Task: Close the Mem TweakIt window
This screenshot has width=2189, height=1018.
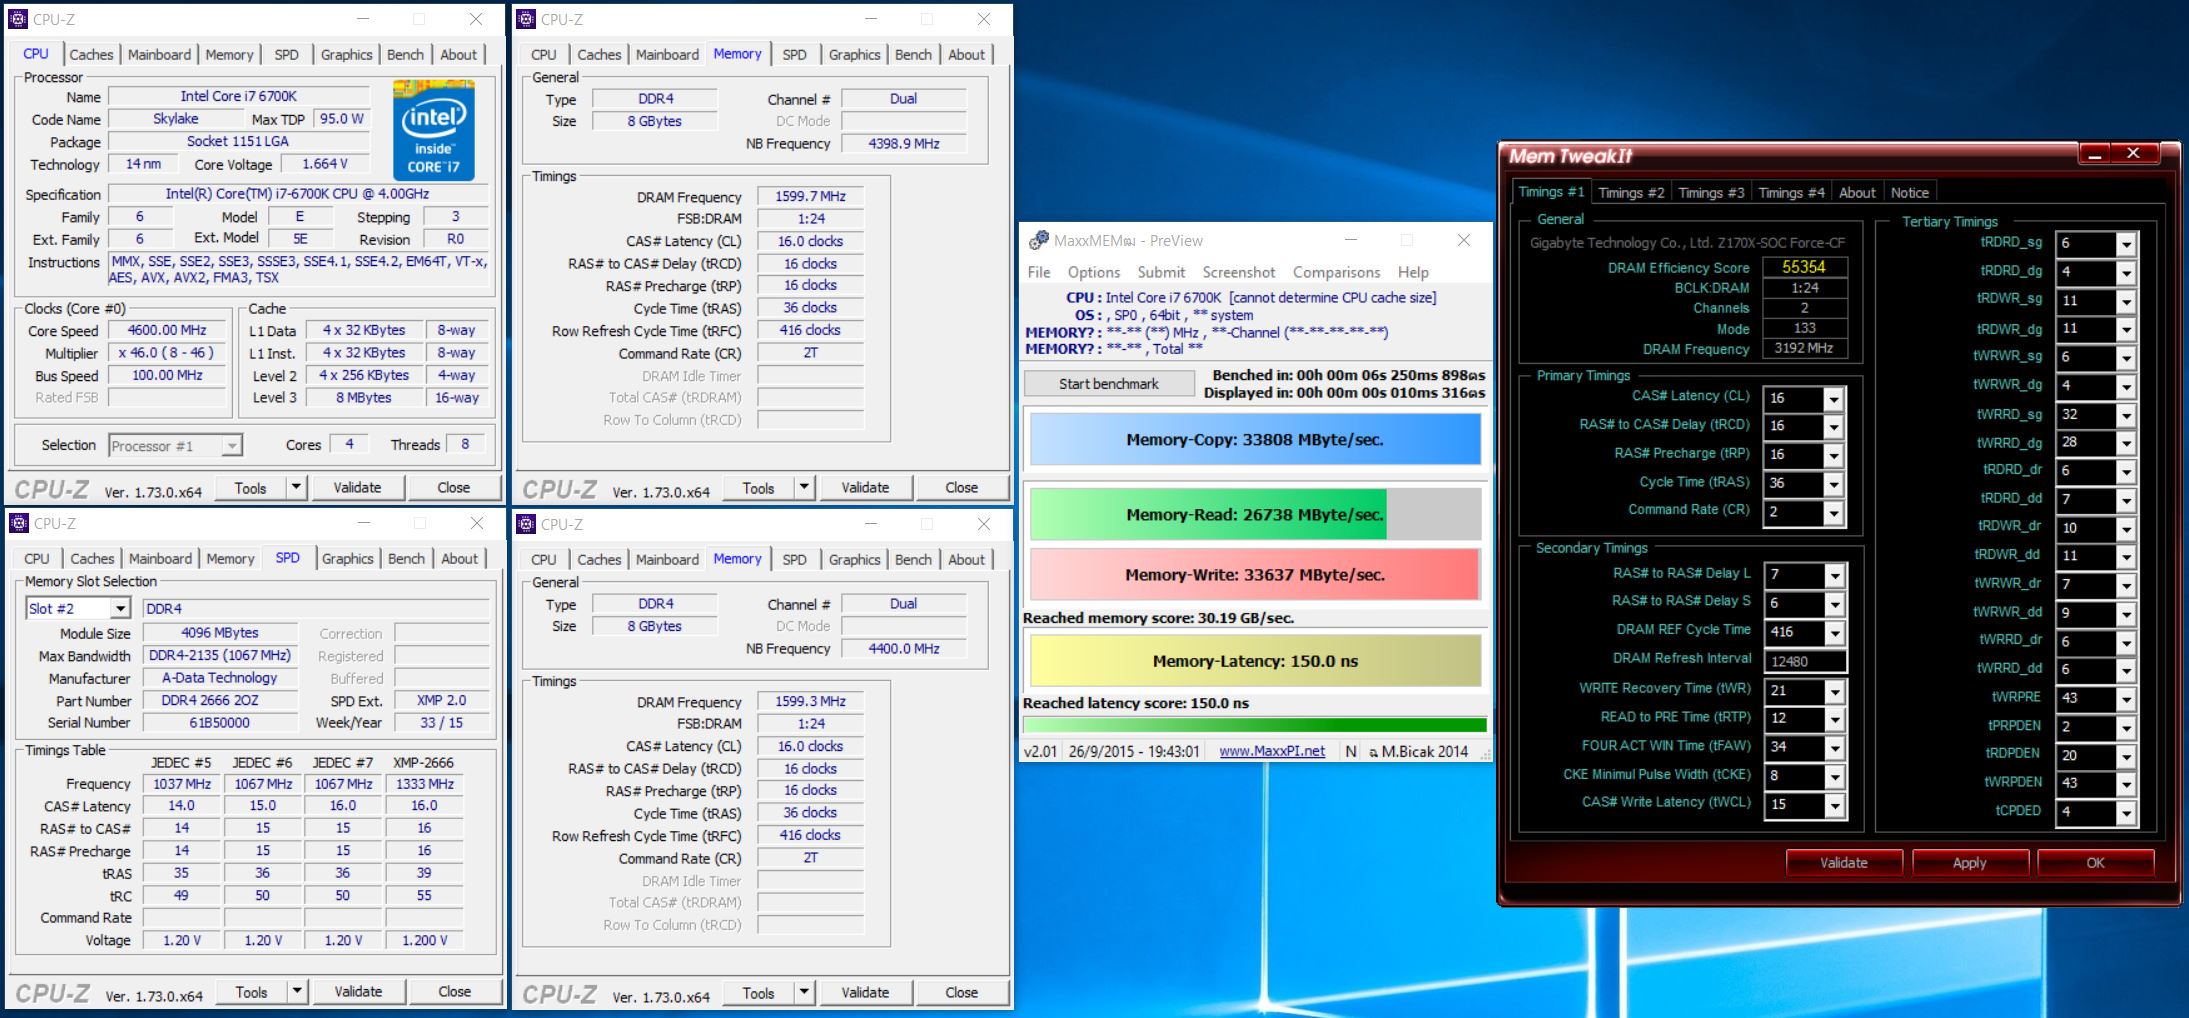Action: click(2133, 153)
